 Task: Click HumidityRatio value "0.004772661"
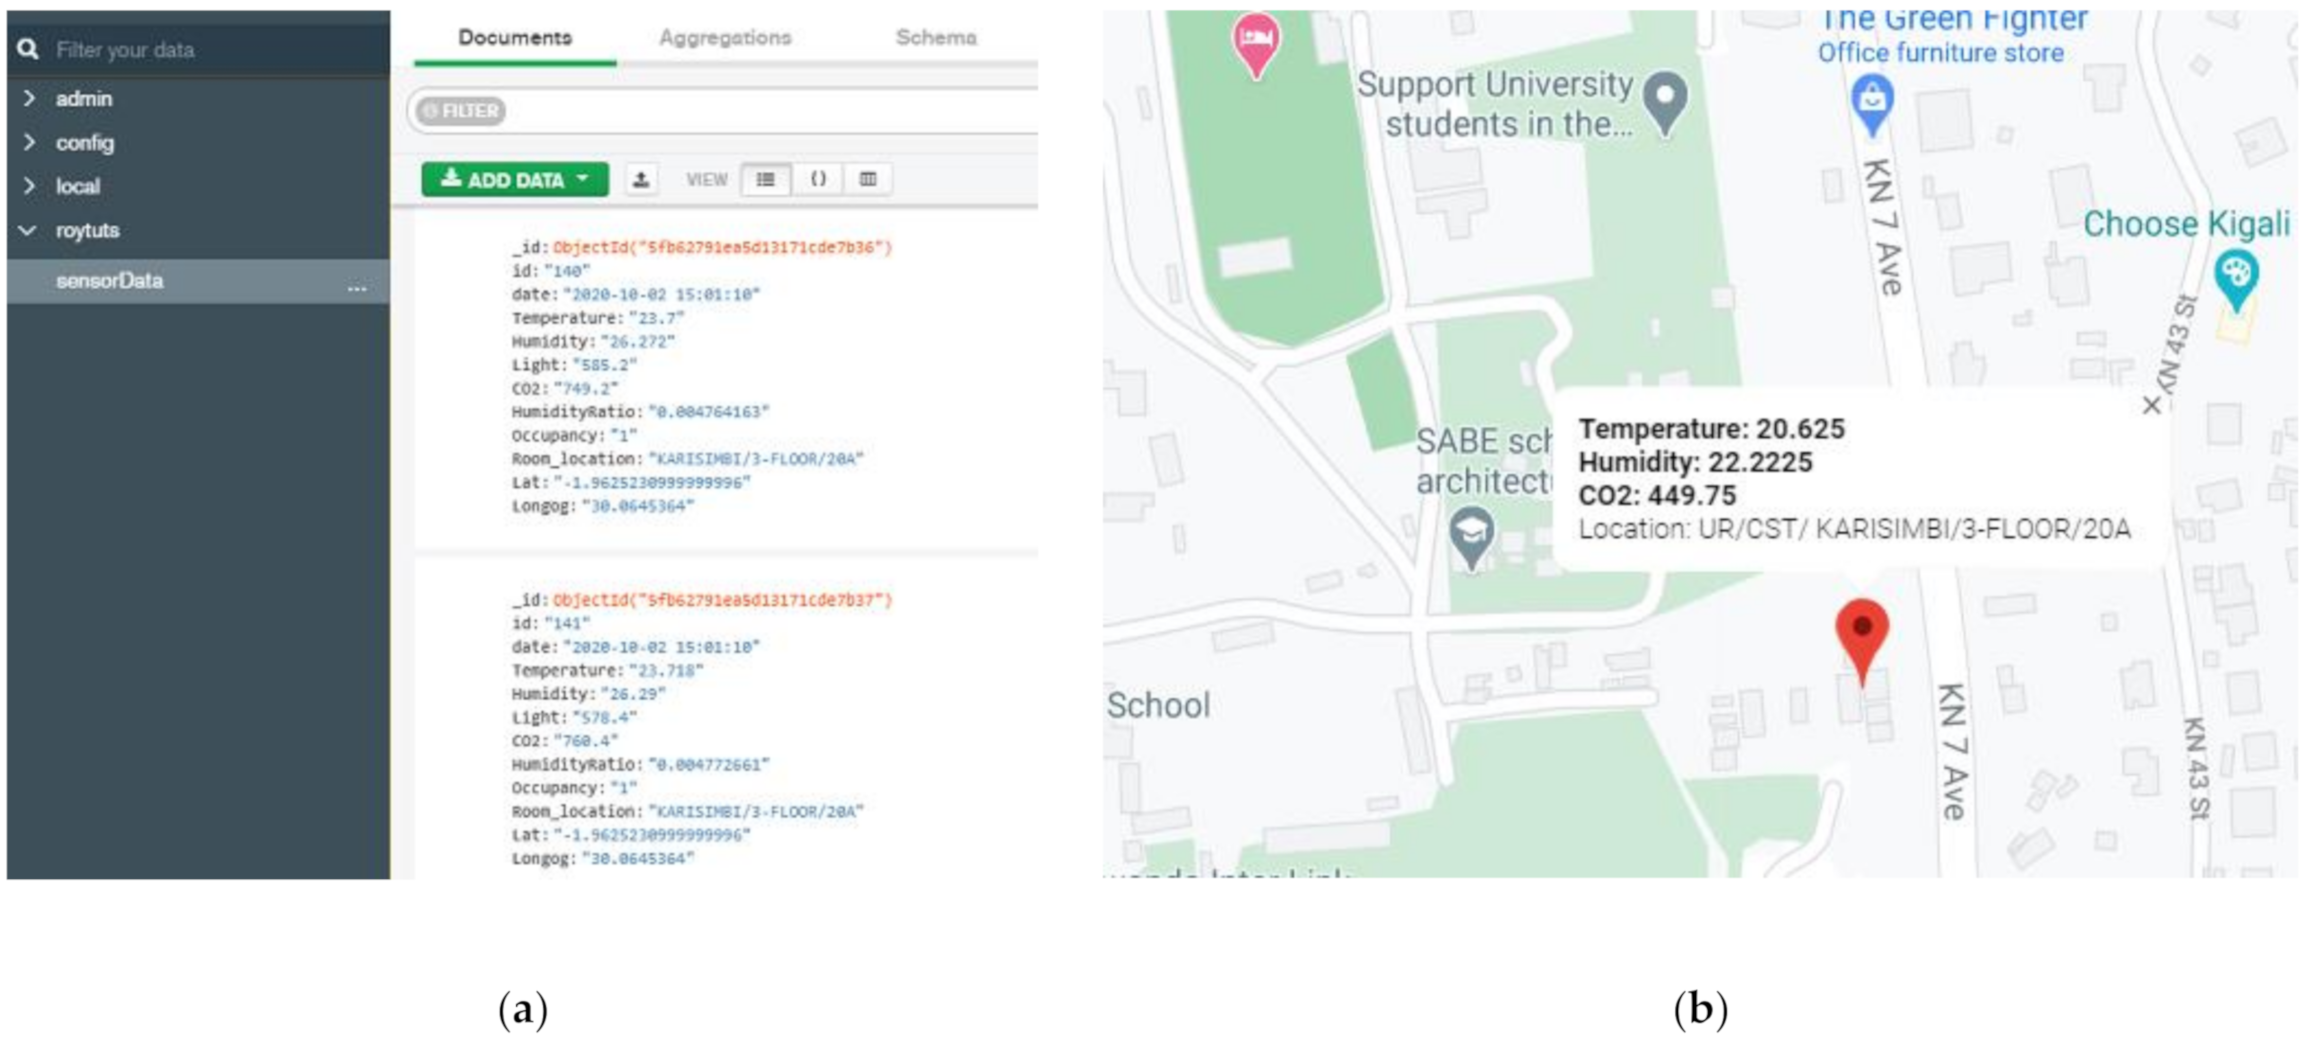(x=709, y=765)
